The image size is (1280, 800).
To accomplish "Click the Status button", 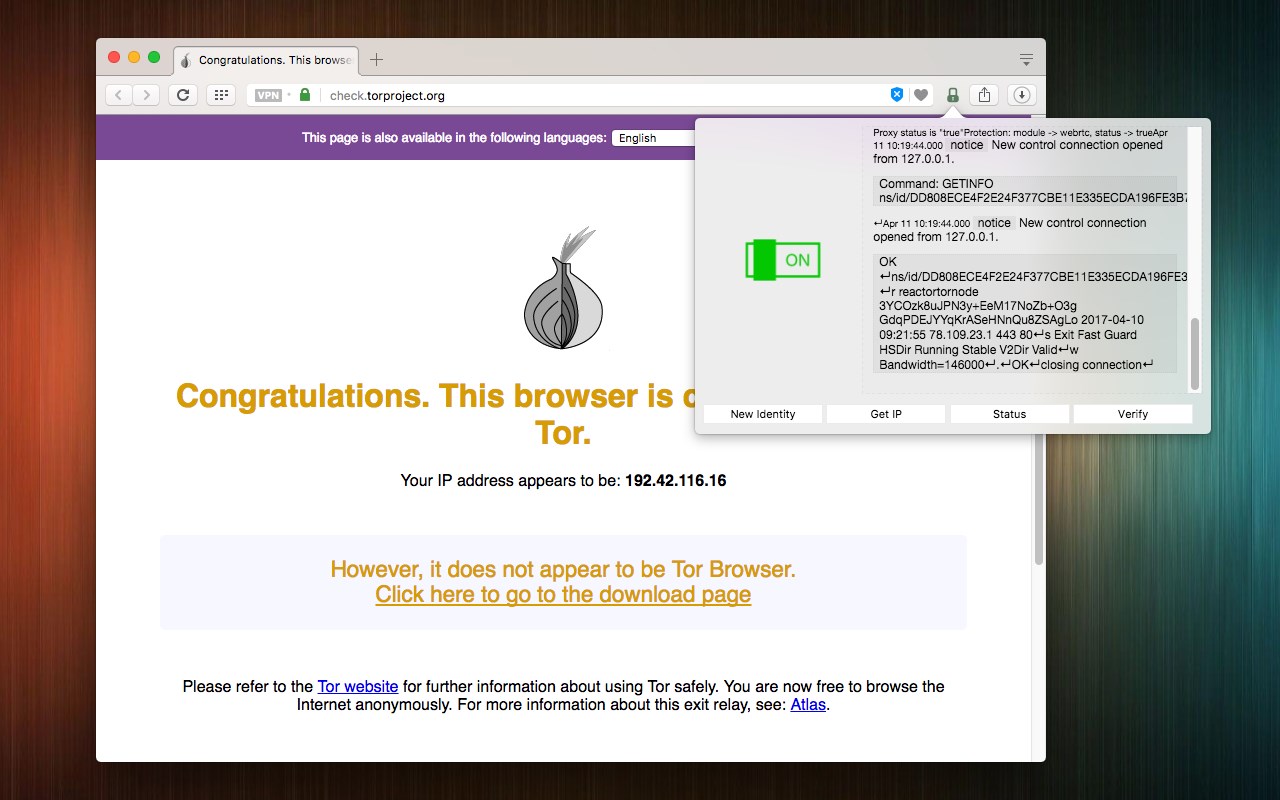I will point(1009,414).
